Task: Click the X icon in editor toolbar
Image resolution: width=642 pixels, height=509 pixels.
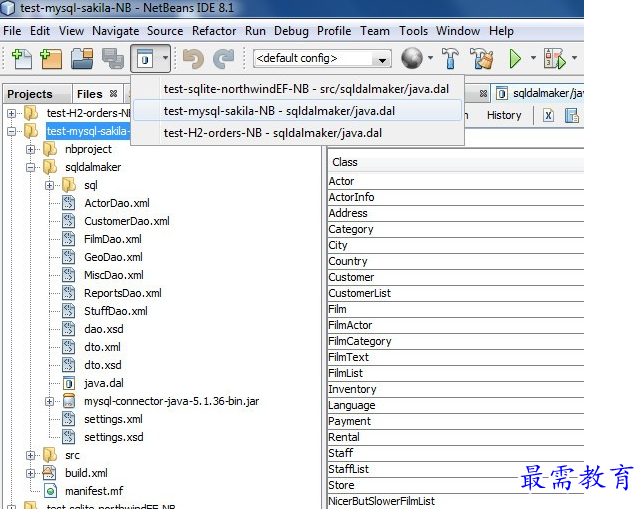Action: pyautogui.click(x=548, y=116)
